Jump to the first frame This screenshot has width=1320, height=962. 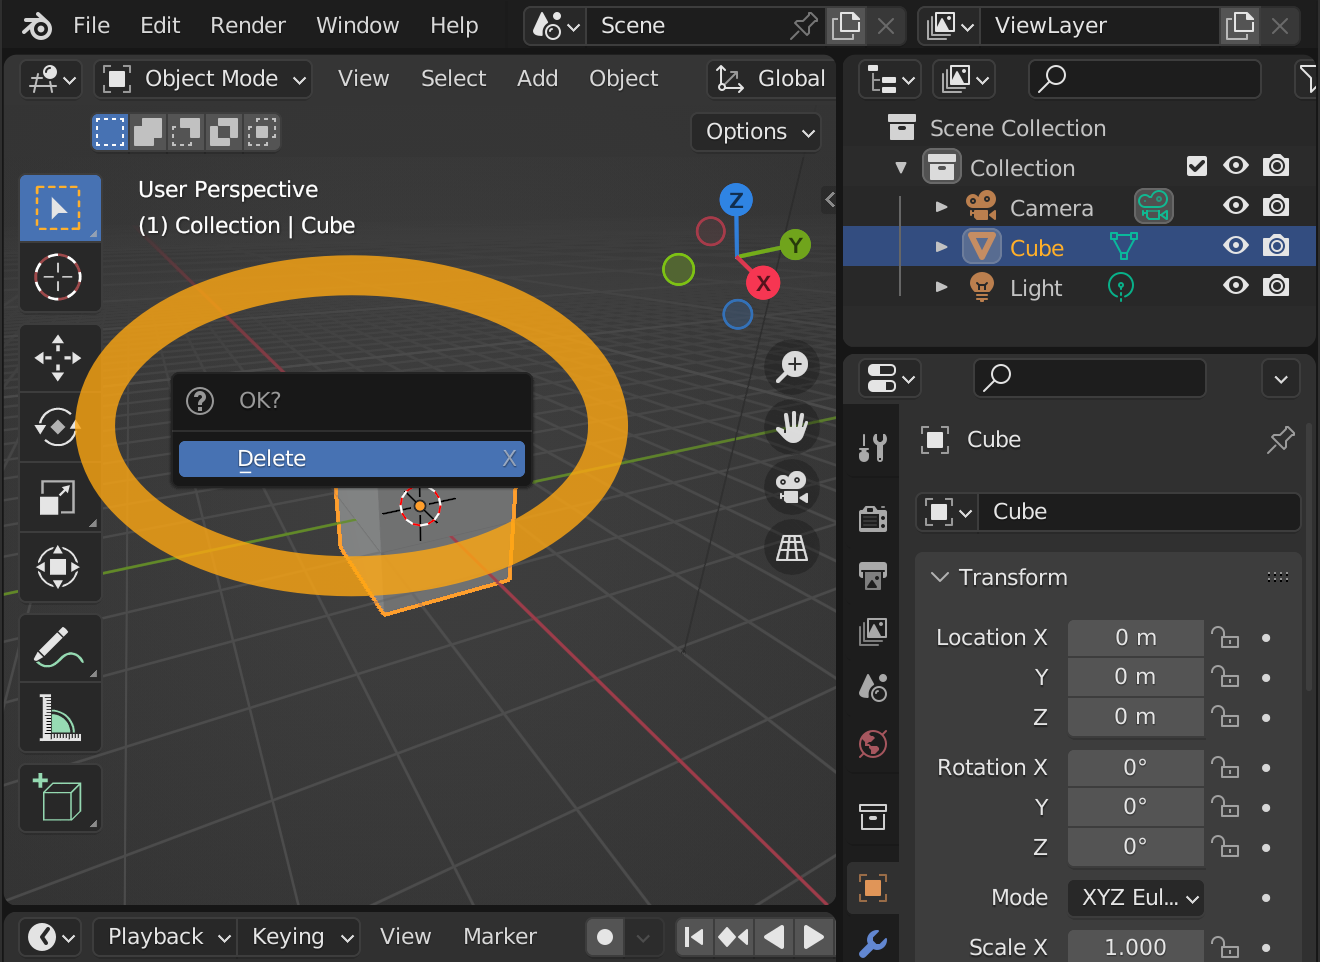[x=694, y=937]
